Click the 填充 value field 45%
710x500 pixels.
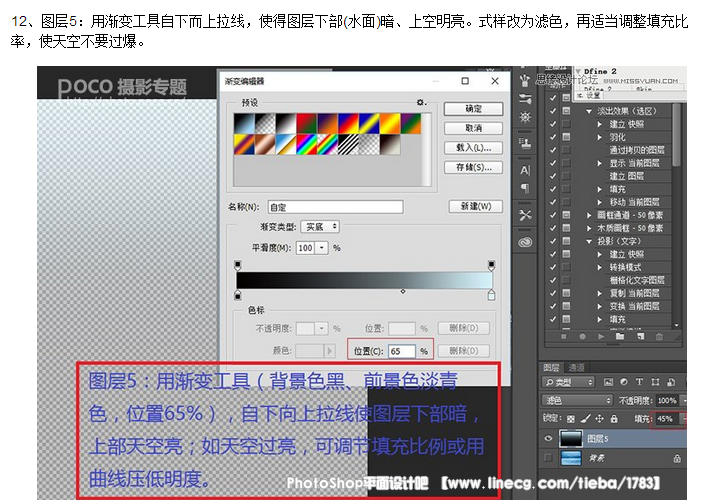[x=665, y=419]
